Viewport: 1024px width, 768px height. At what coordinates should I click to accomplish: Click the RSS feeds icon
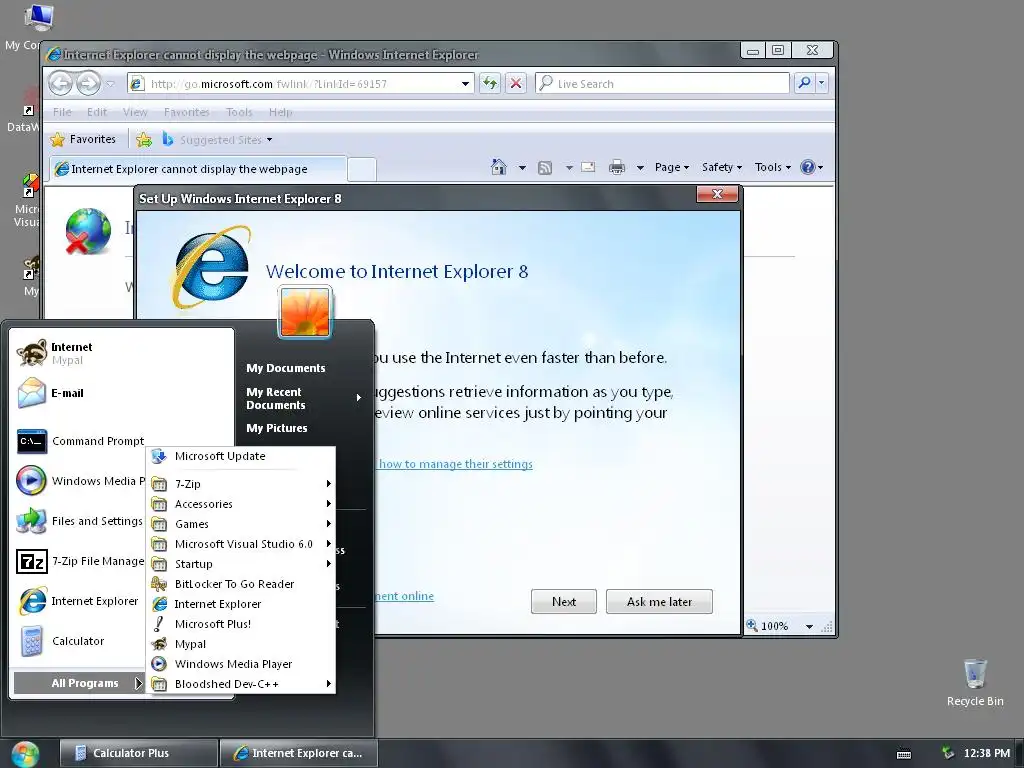click(x=545, y=168)
